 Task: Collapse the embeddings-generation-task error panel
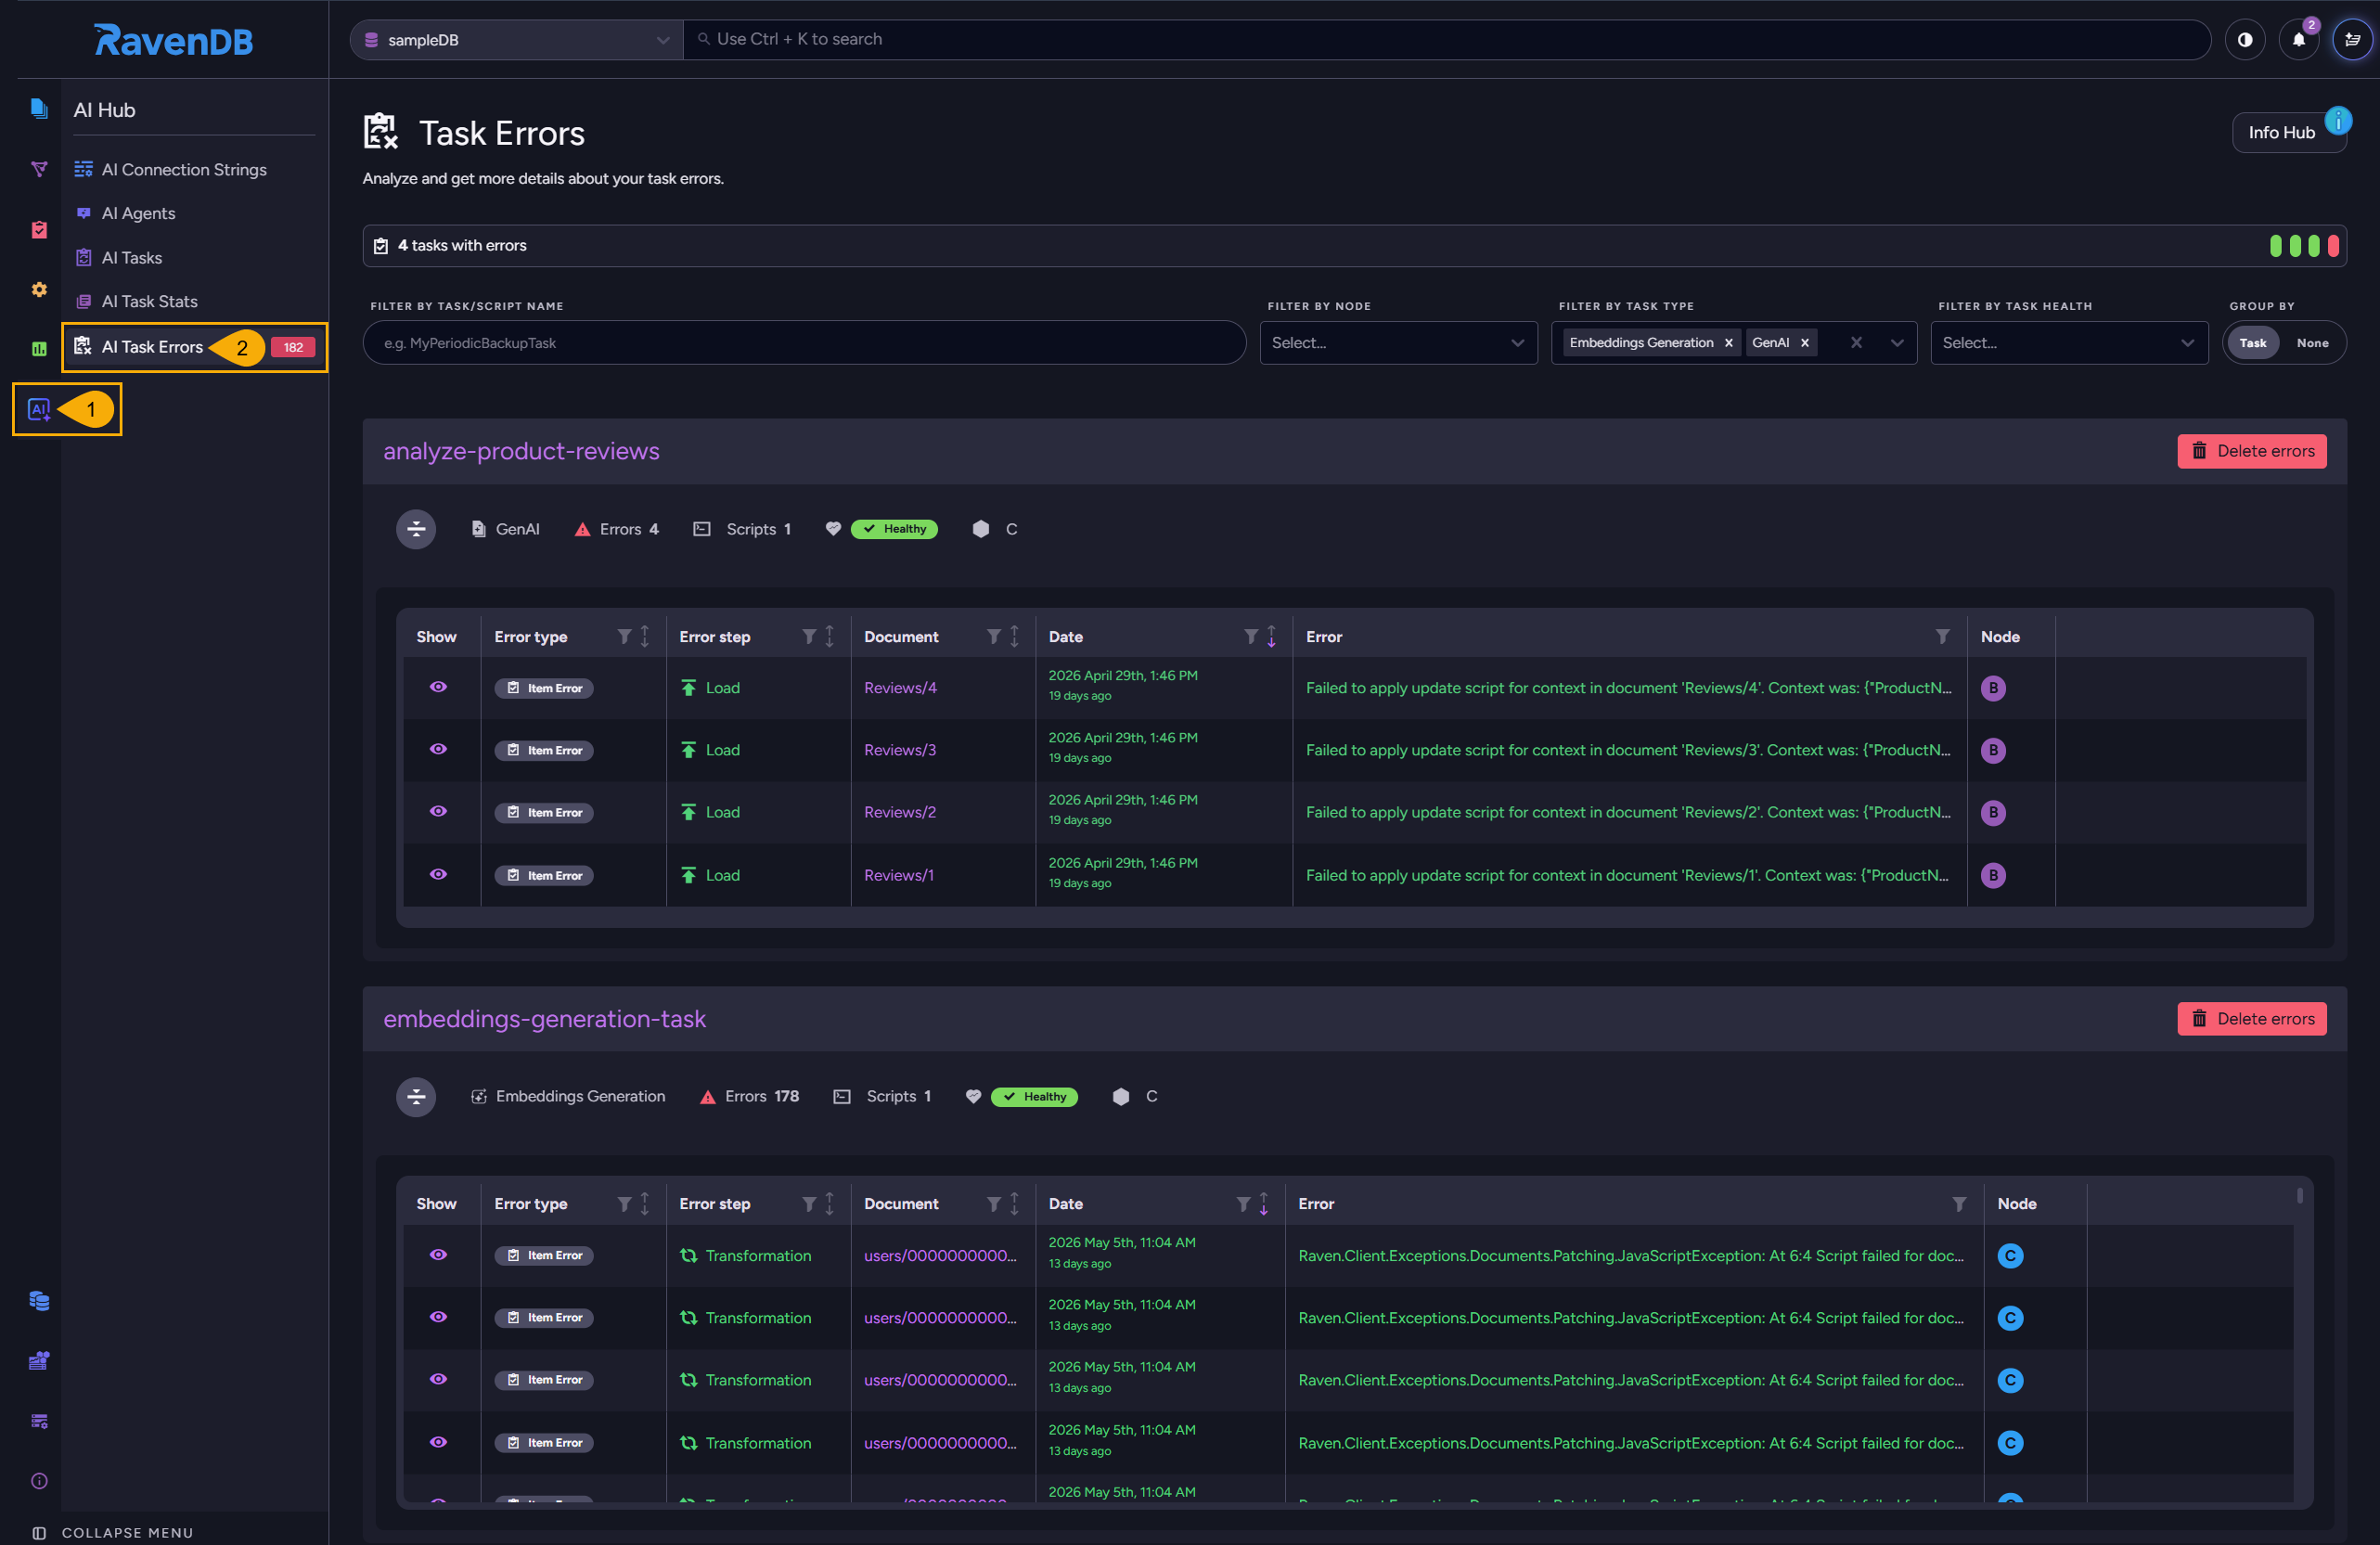pyautogui.click(x=416, y=1097)
